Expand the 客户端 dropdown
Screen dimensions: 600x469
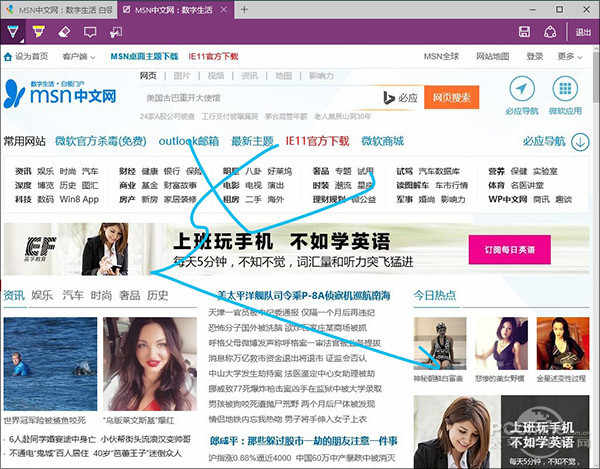click(78, 57)
